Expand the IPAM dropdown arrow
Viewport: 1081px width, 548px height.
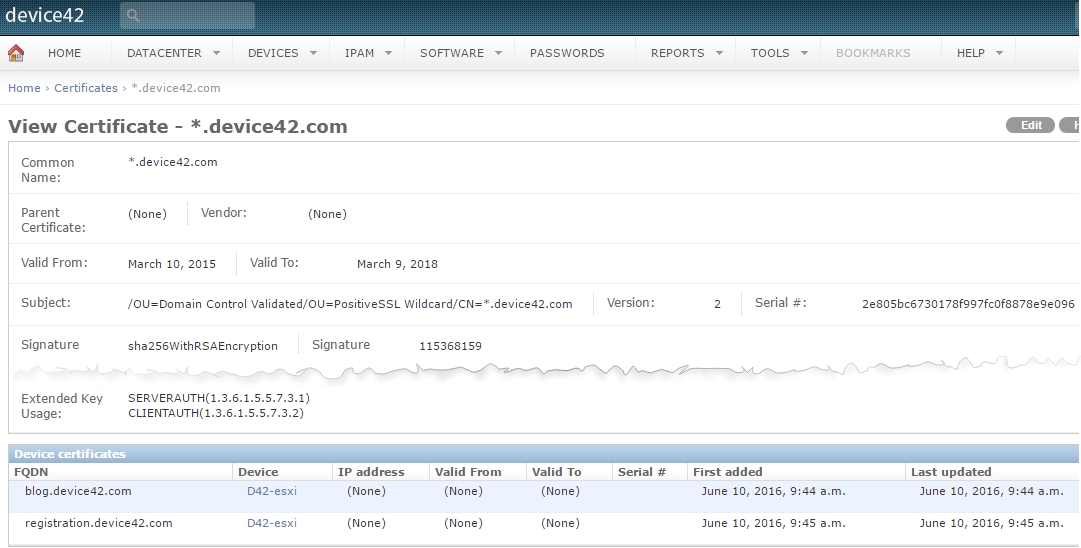coord(389,53)
